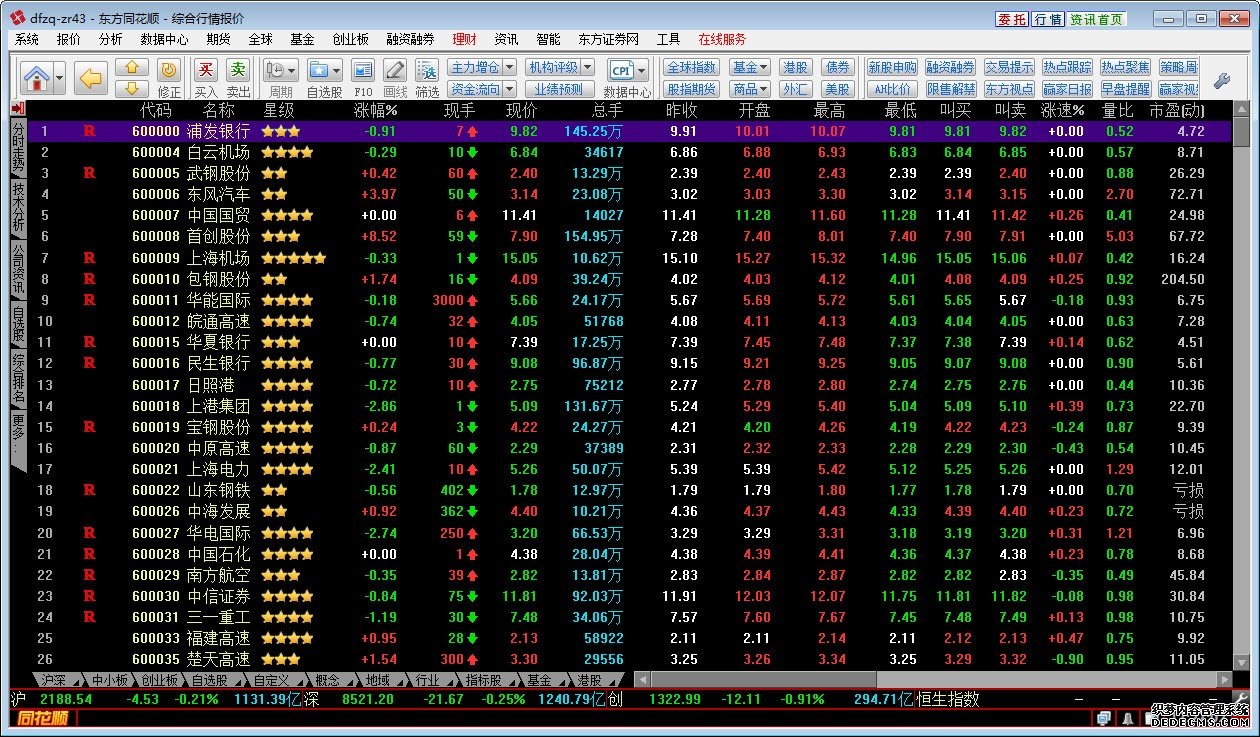This screenshot has height=737, width=1260.
Task: Click the bell alert icon in status bar
Action: pos(1127,718)
